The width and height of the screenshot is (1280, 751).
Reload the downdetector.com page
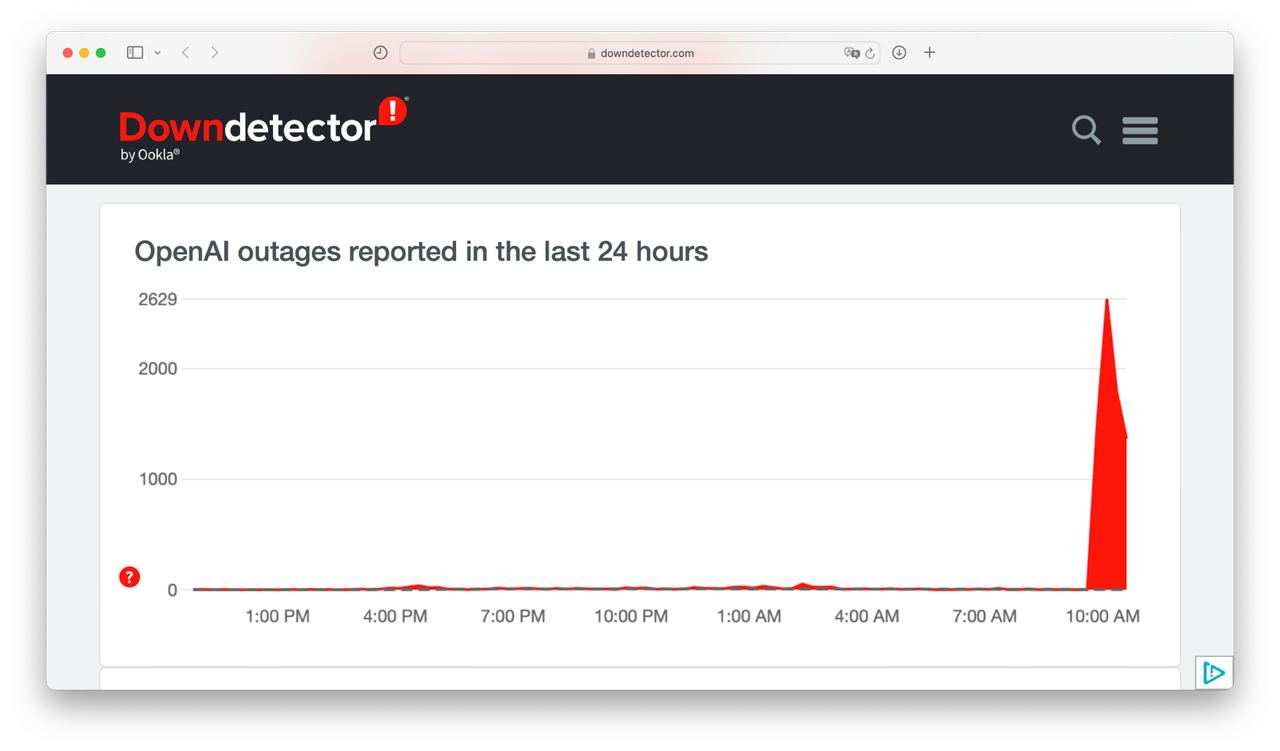[x=870, y=53]
